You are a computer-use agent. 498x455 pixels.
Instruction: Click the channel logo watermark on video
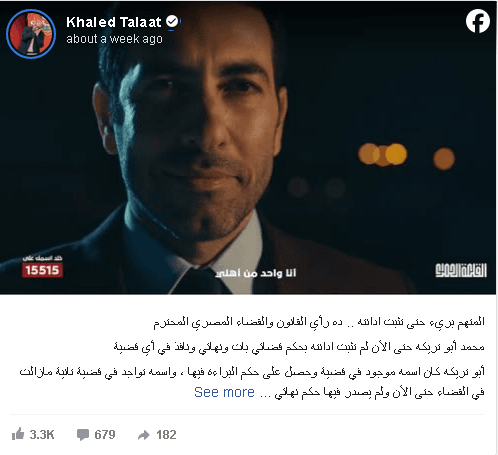tap(461, 270)
